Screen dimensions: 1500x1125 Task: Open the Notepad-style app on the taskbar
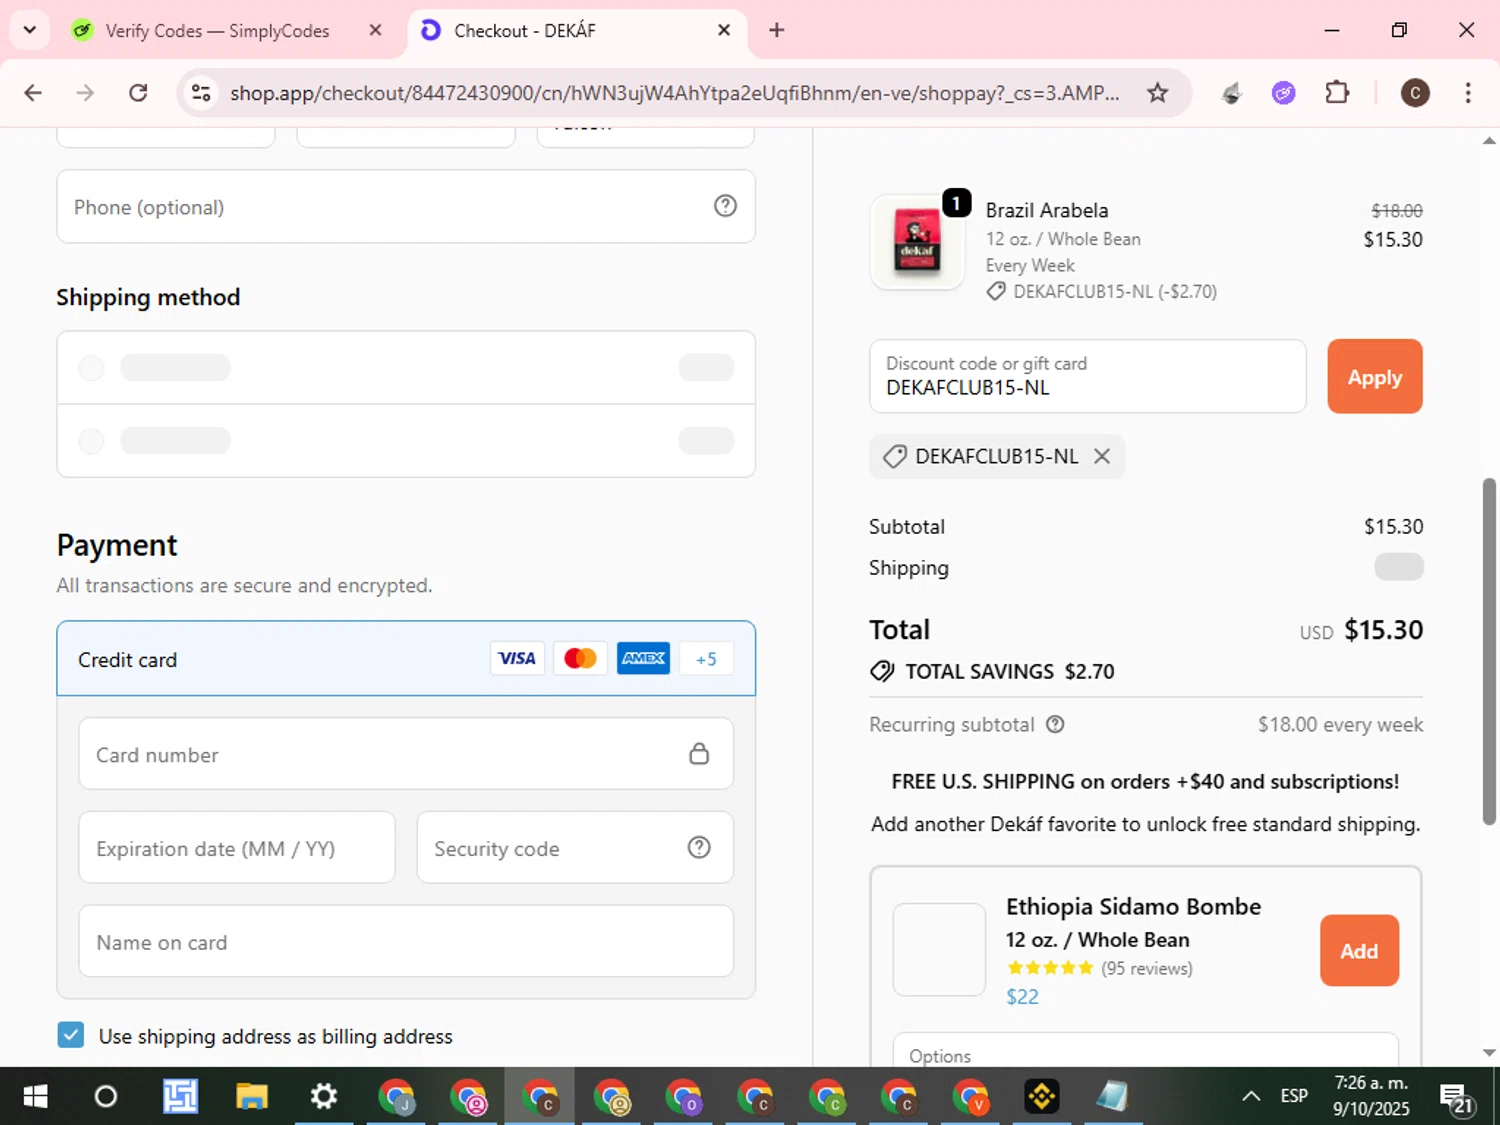point(1112,1096)
